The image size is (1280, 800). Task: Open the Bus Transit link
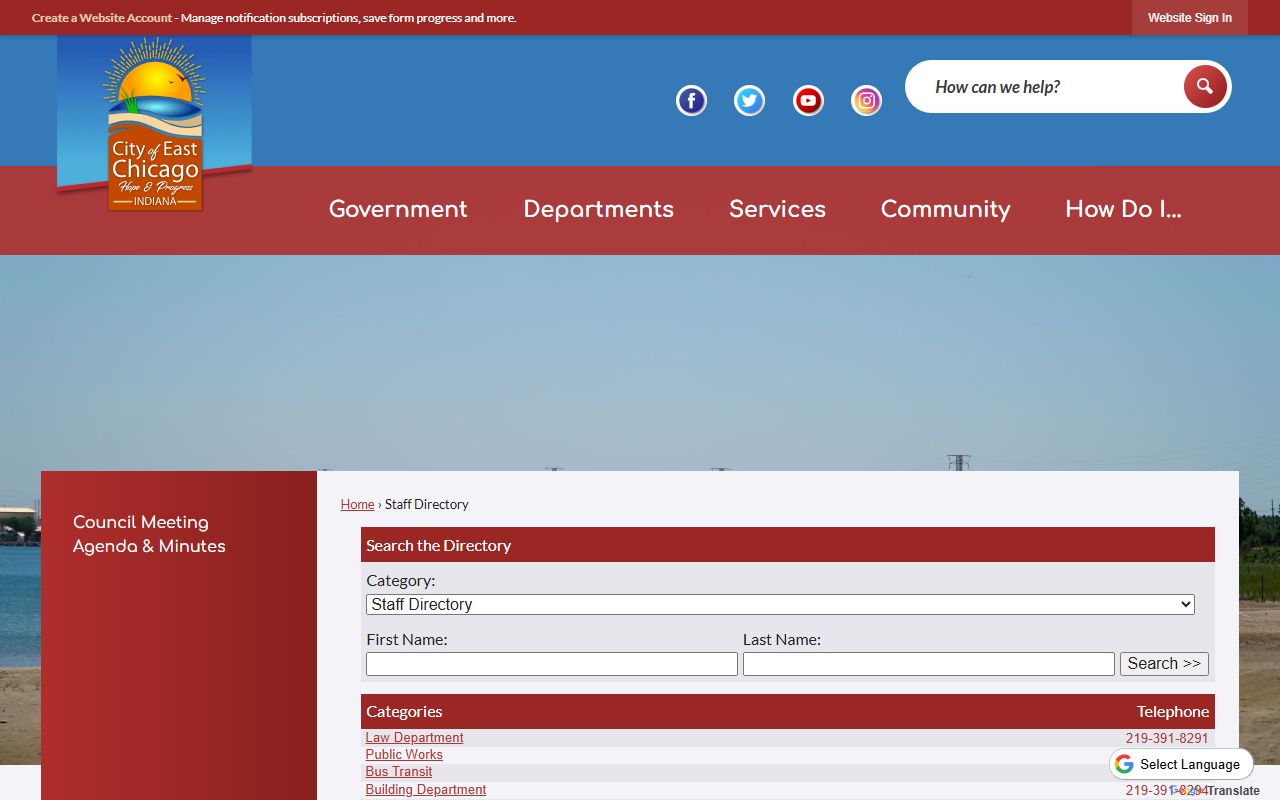click(399, 772)
